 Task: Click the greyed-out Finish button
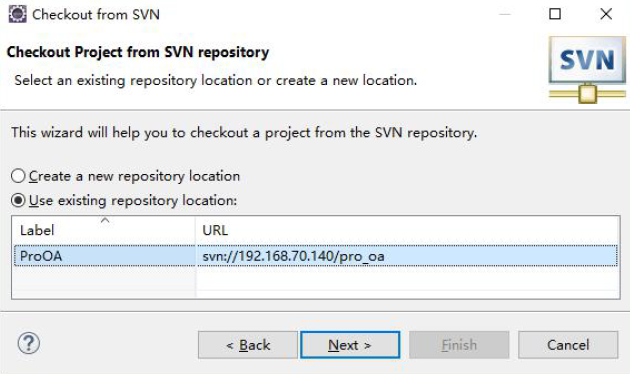[459, 345]
